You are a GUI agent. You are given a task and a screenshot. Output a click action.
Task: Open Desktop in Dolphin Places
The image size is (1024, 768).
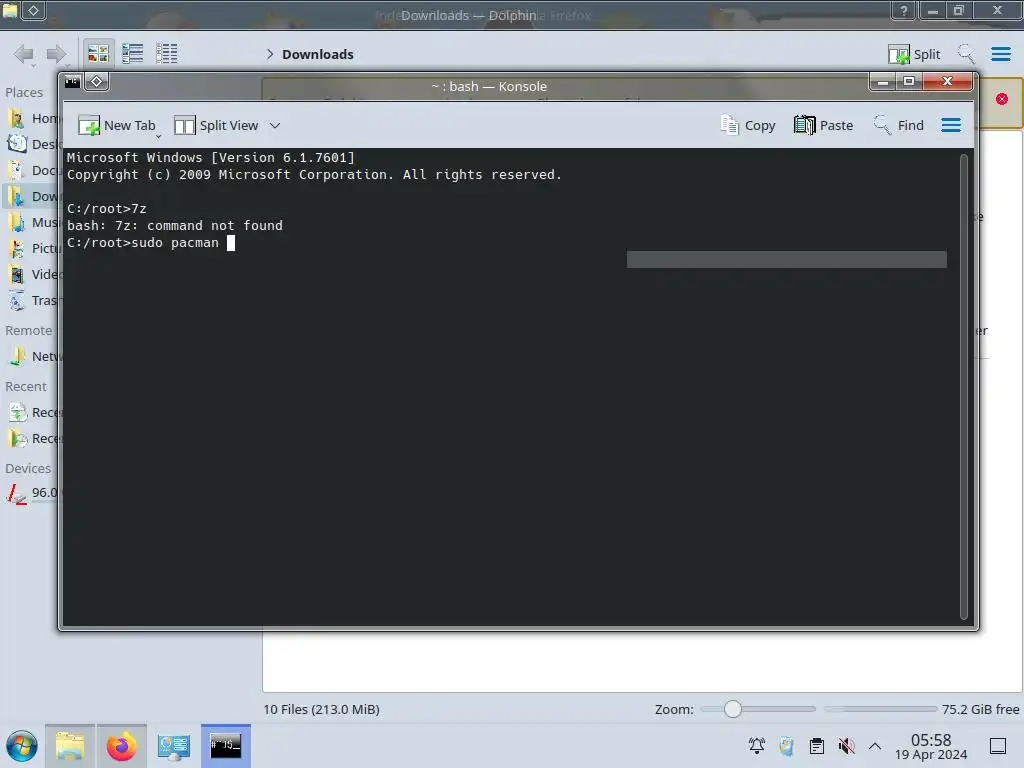tap(33, 144)
